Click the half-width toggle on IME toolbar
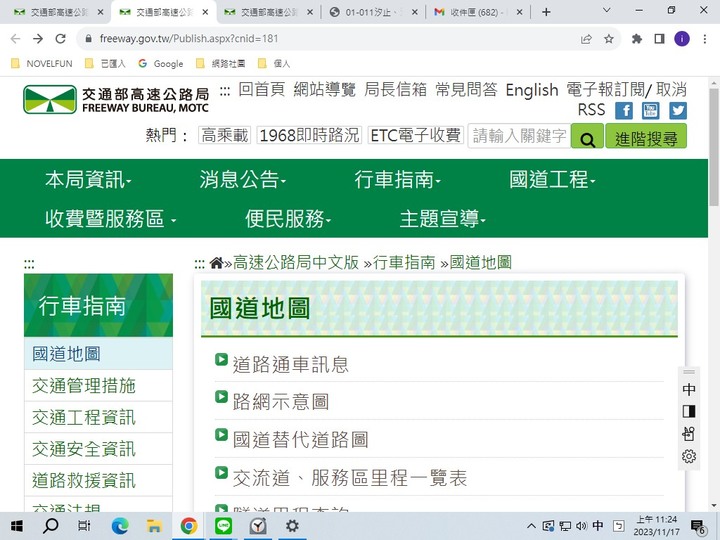720x540 pixels. click(x=689, y=411)
